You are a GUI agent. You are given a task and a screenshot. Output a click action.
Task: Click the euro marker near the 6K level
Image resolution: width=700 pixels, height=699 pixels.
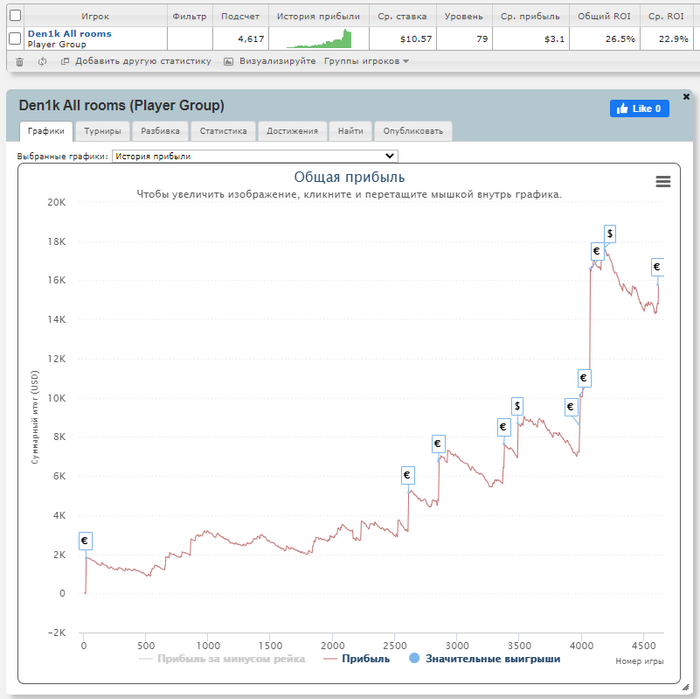pyautogui.click(x=407, y=475)
